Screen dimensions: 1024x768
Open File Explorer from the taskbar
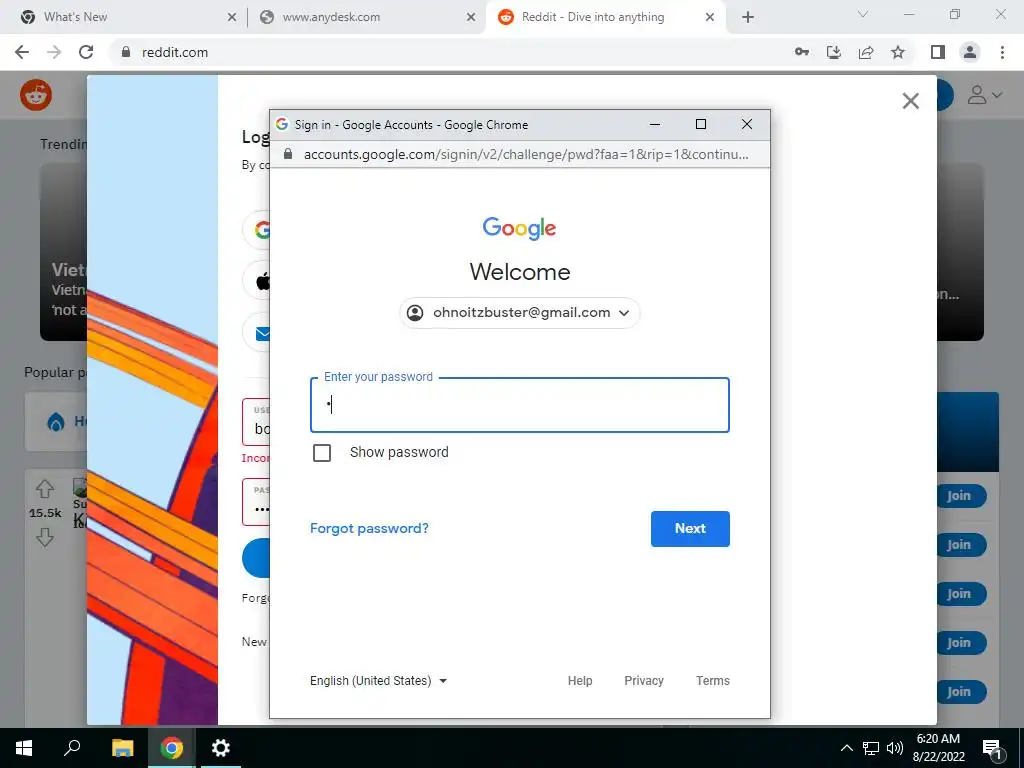122,748
